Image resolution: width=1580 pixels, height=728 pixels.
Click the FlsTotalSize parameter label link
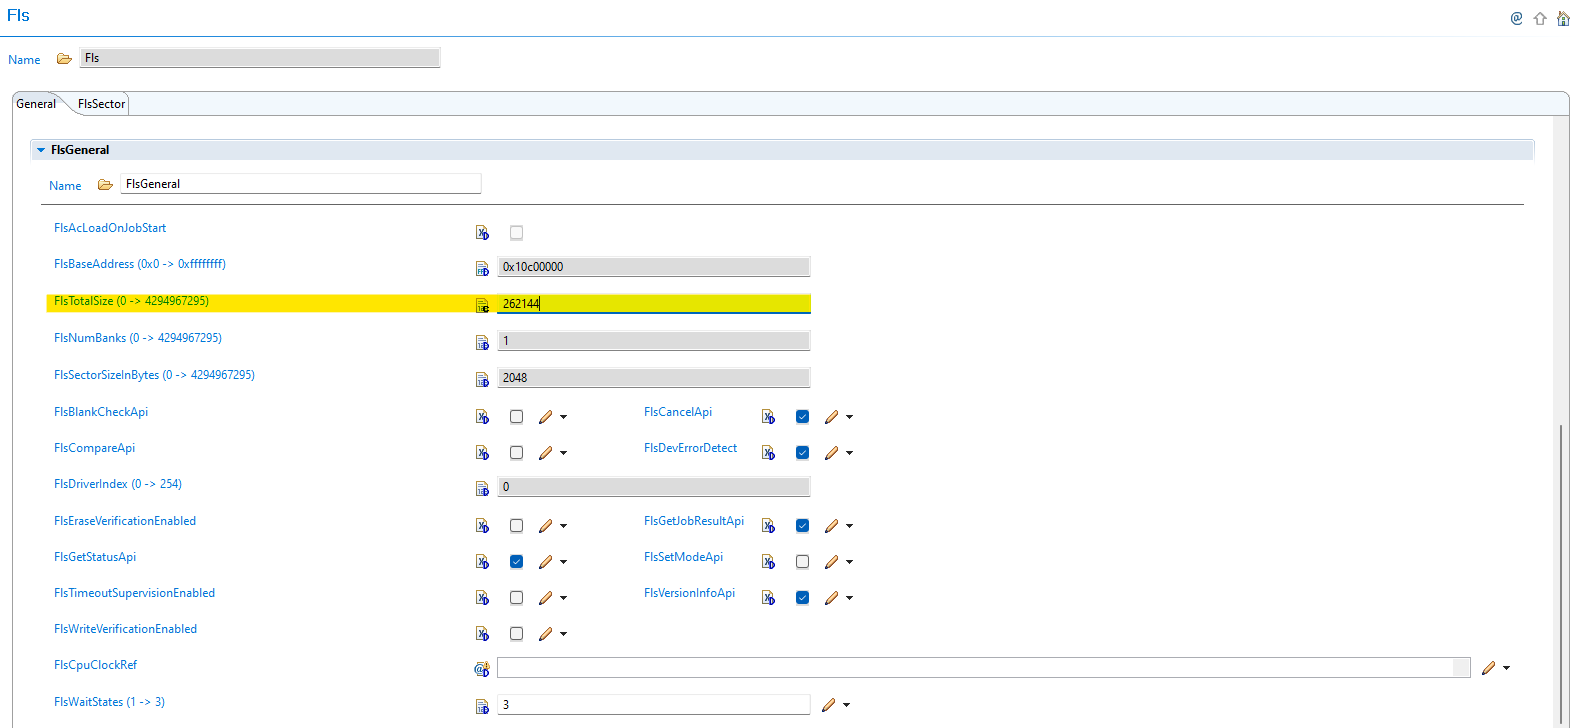[x=131, y=301]
